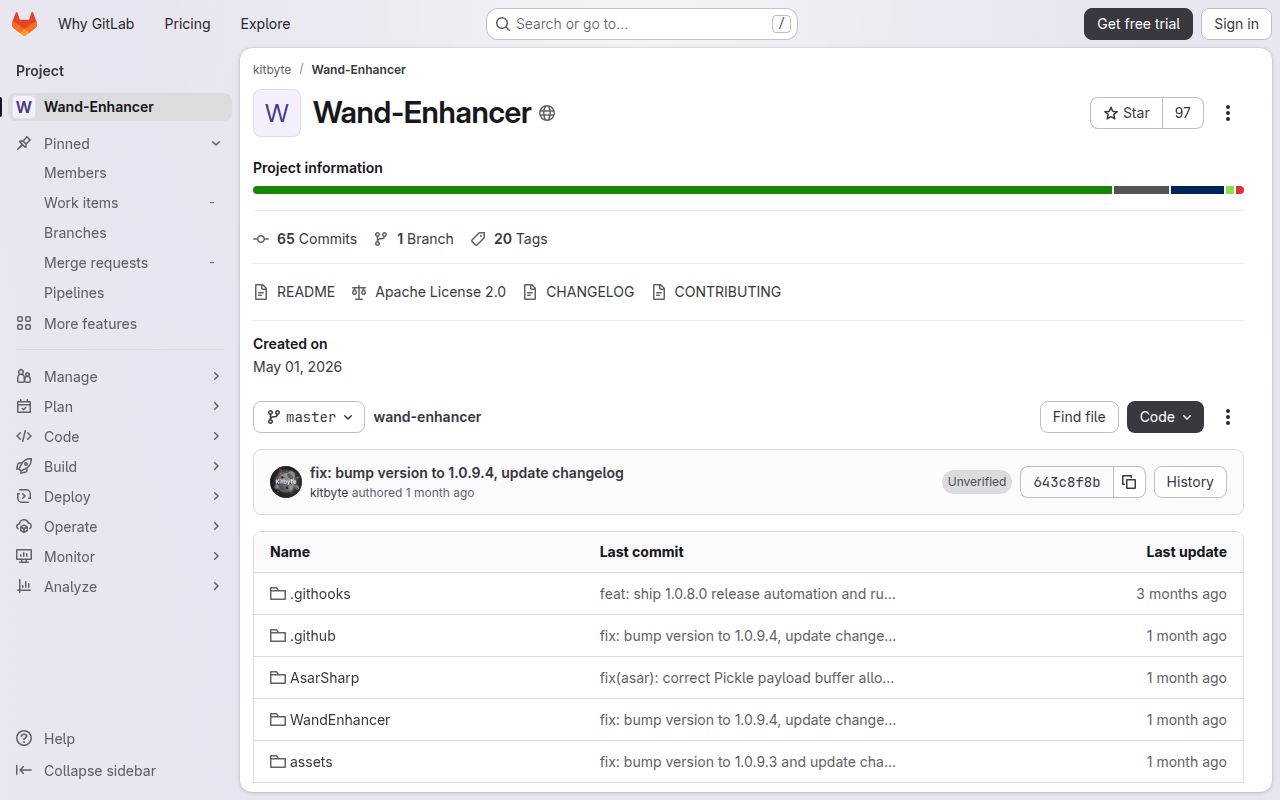This screenshot has height=800, width=1280.
Task: Click the Manage users icon
Action: click(24, 377)
